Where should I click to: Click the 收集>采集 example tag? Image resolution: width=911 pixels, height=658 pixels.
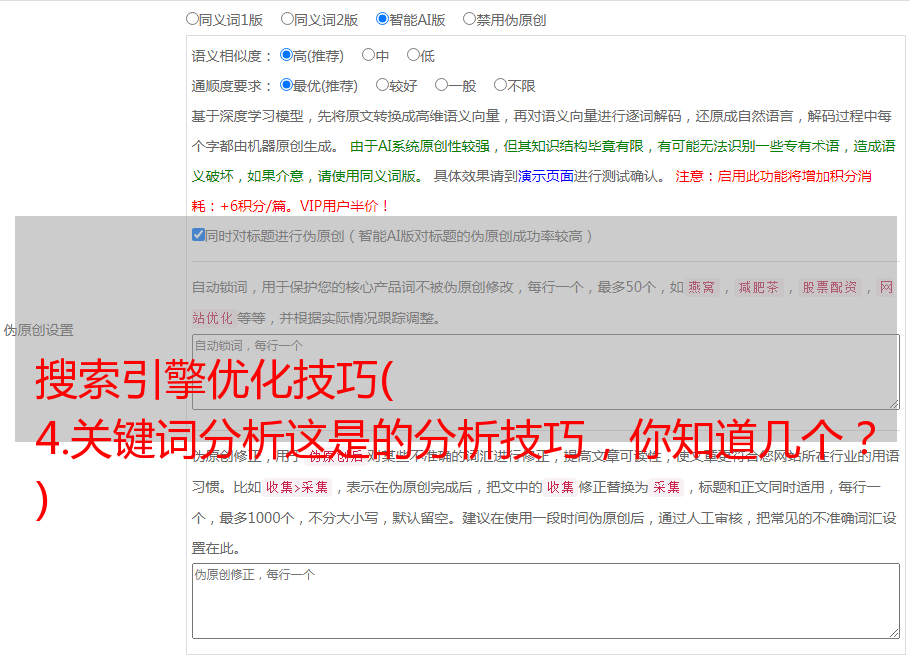297,487
